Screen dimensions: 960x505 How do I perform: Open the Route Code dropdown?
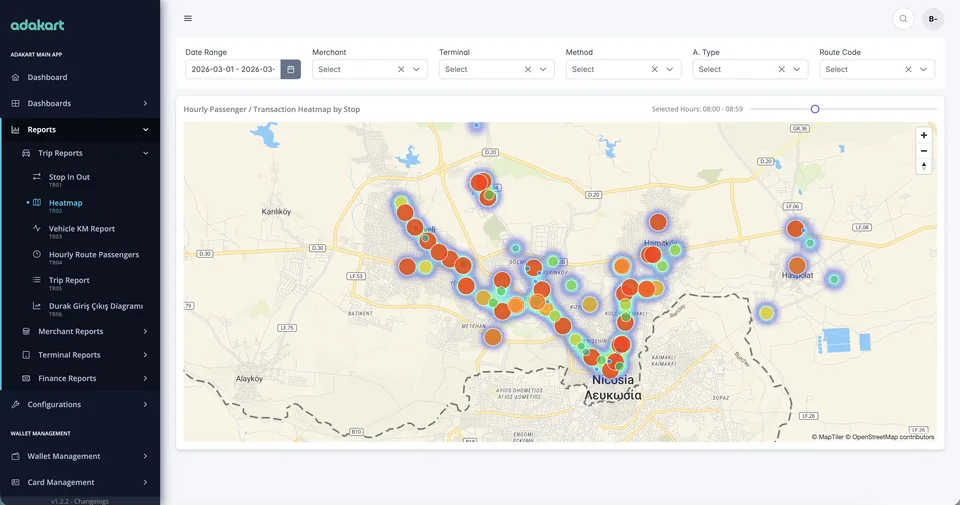point(923,69)
